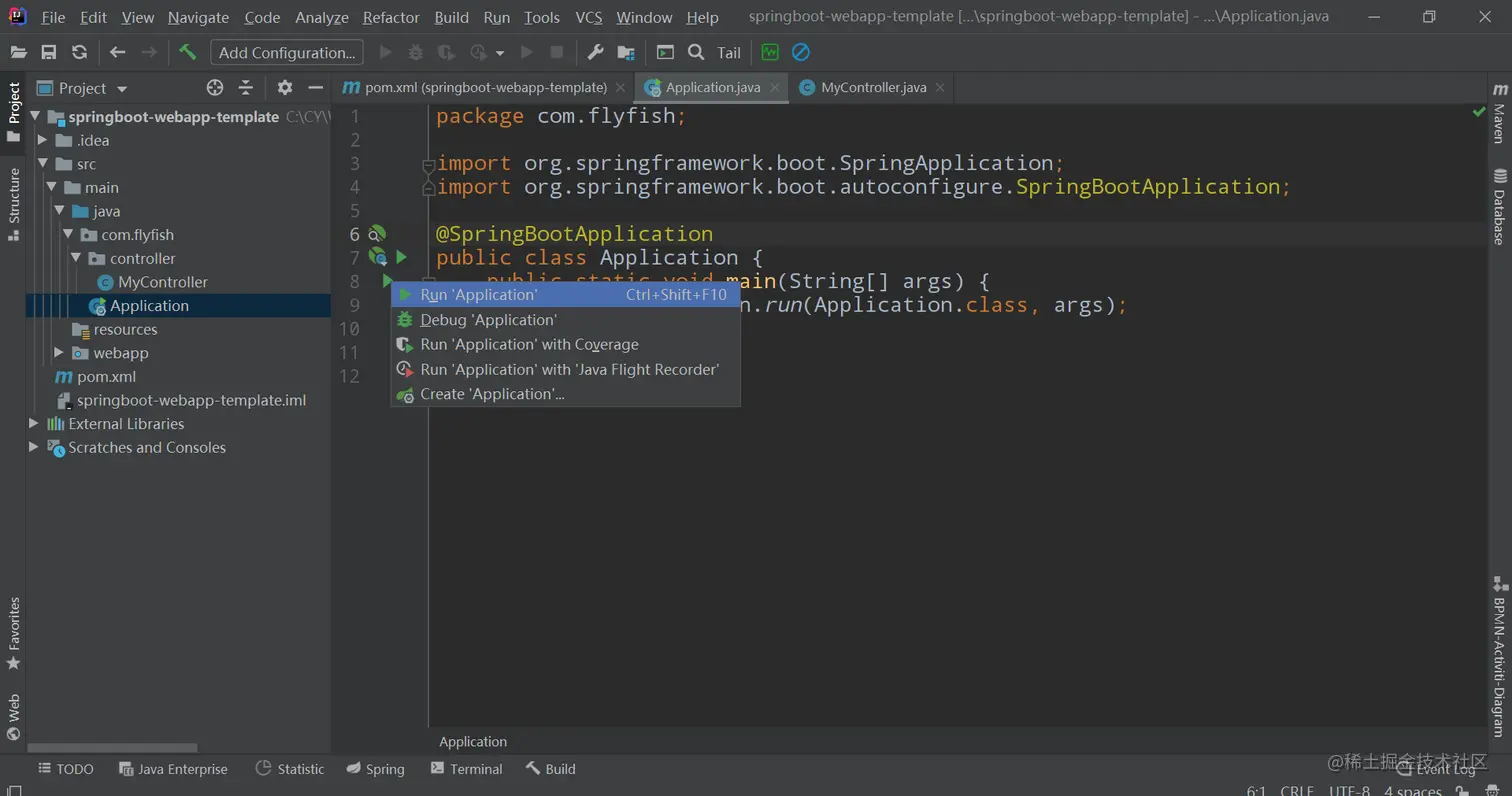Image resolution: width=1512 pixels, height=796 pixels.
Task: Open the Spring tool window
Action: point(376,769)
